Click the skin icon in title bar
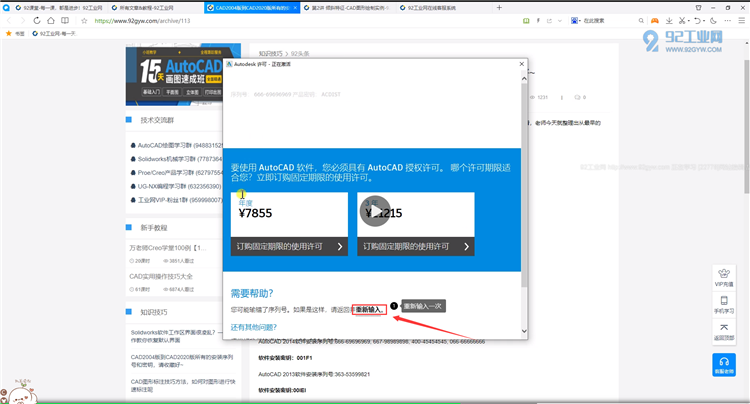750x404 pixels. tap(698, 8)
